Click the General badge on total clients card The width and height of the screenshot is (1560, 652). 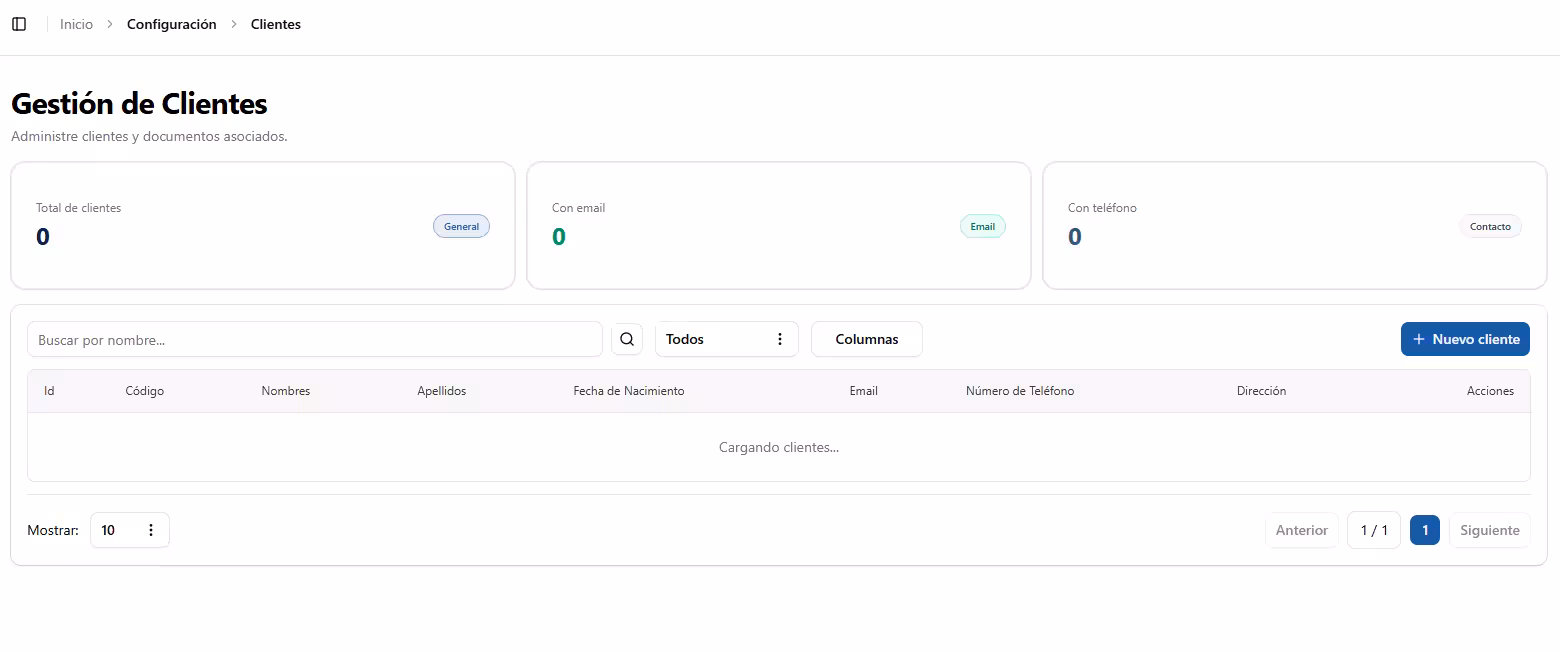tap(461, 226)
